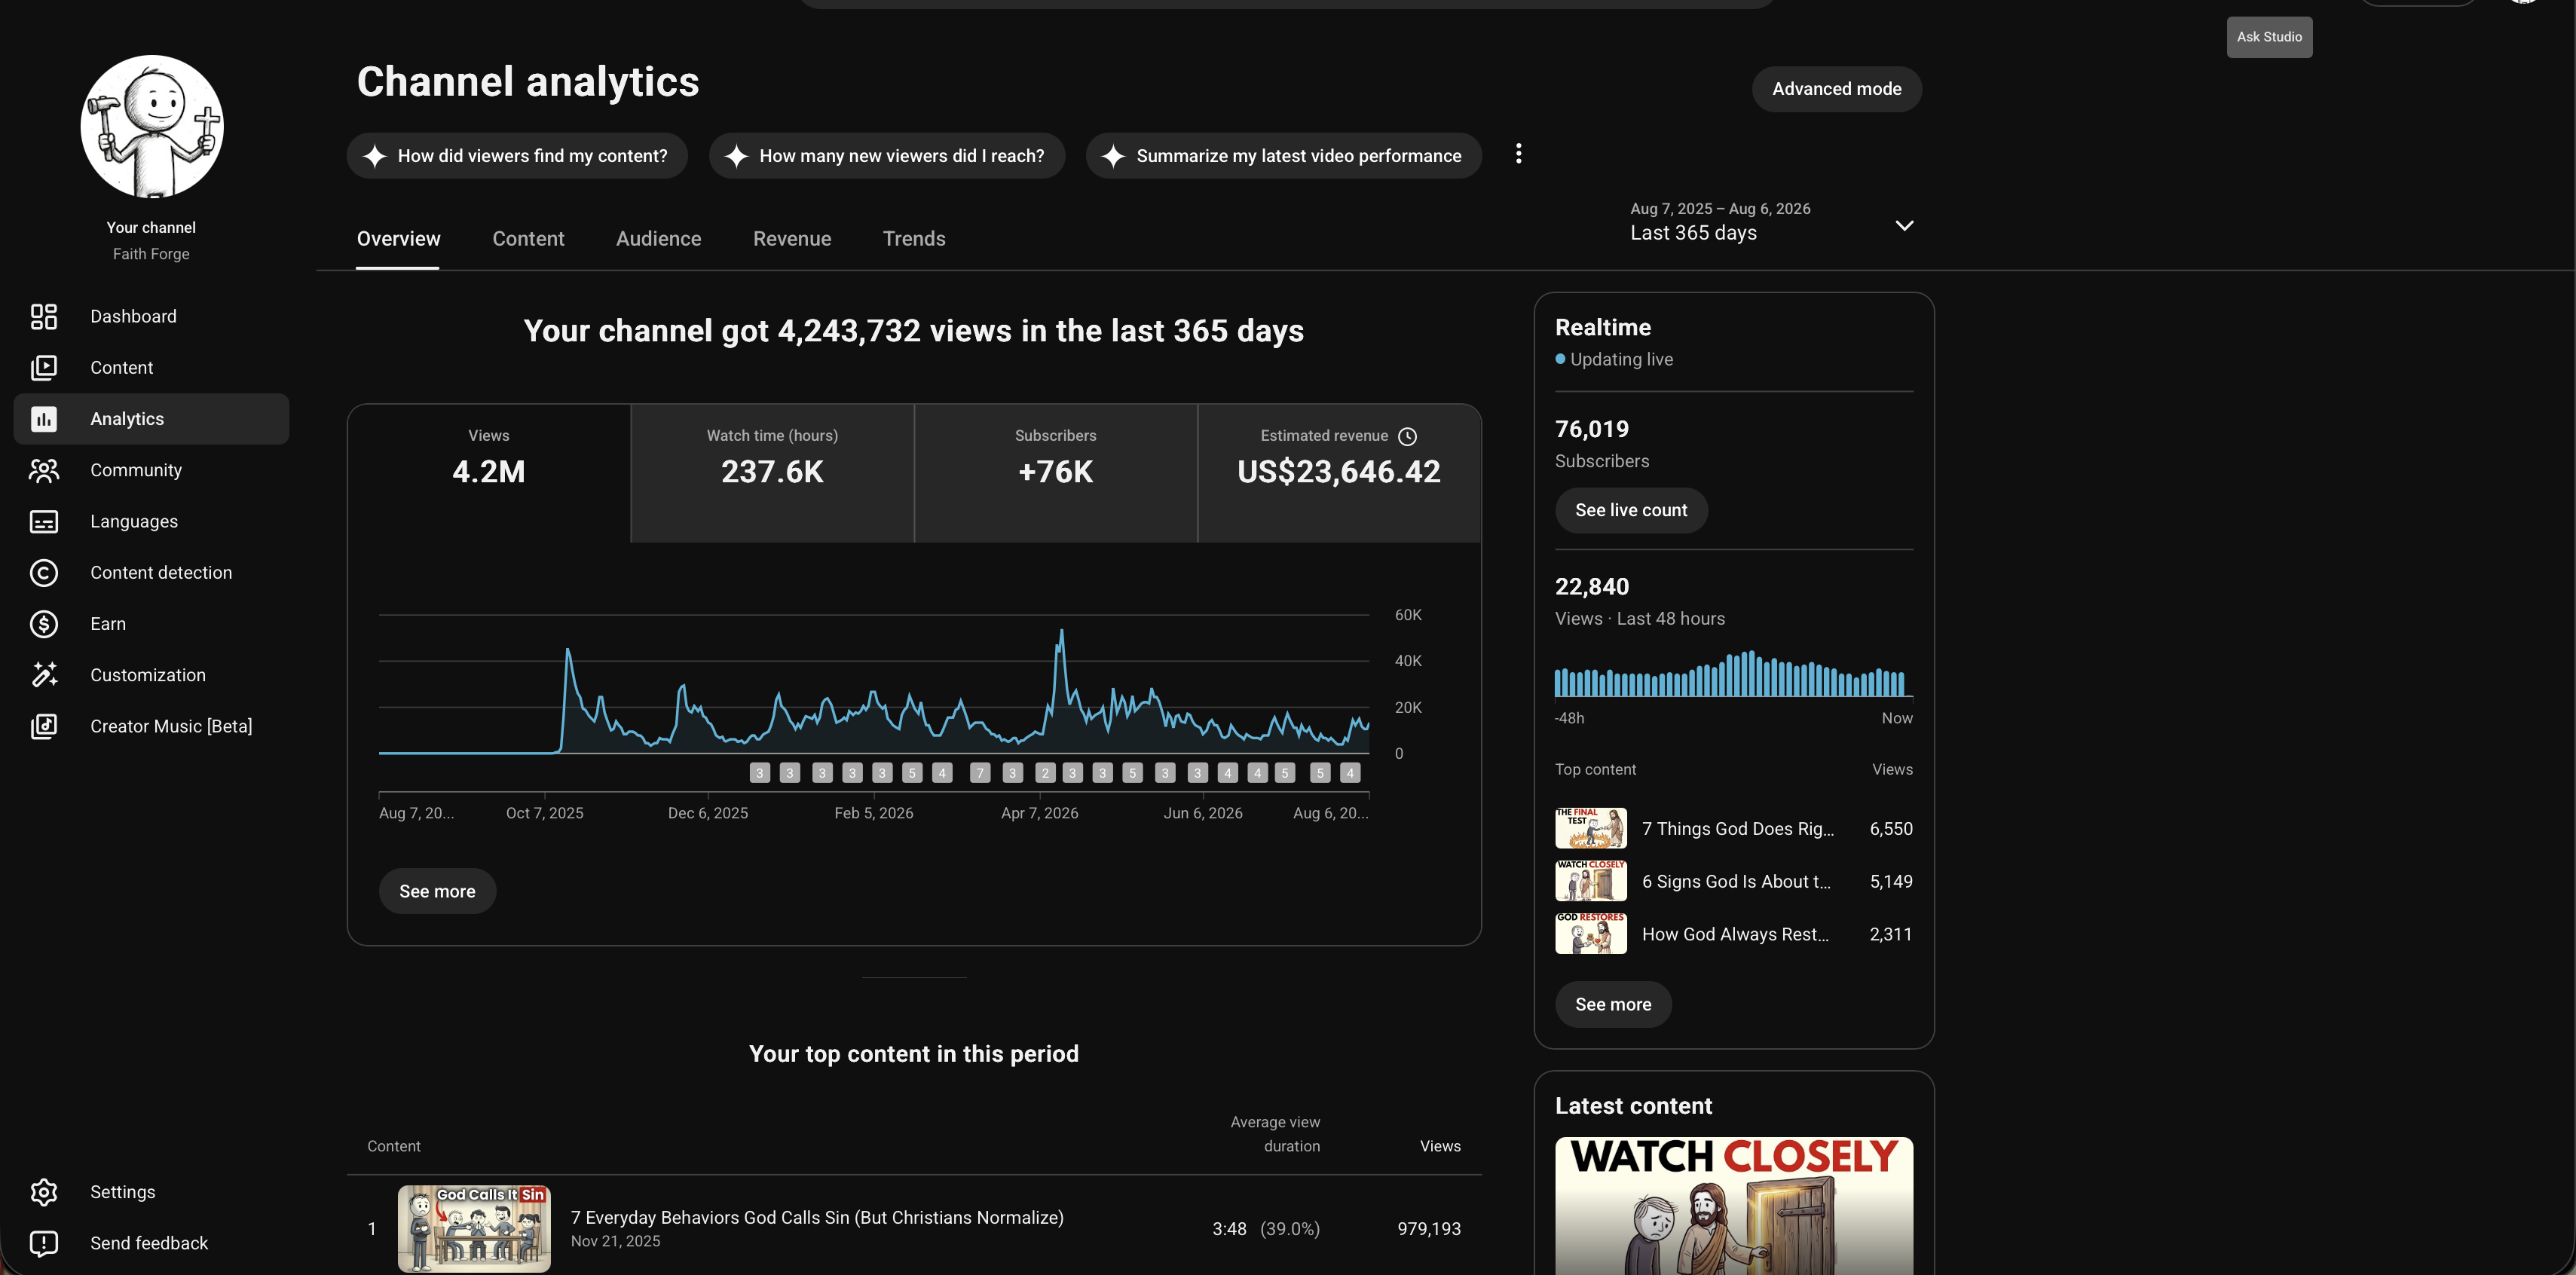Open three-dot menu beside suggestion chips
The image size is (2576, 1275).
[1518, 154]
